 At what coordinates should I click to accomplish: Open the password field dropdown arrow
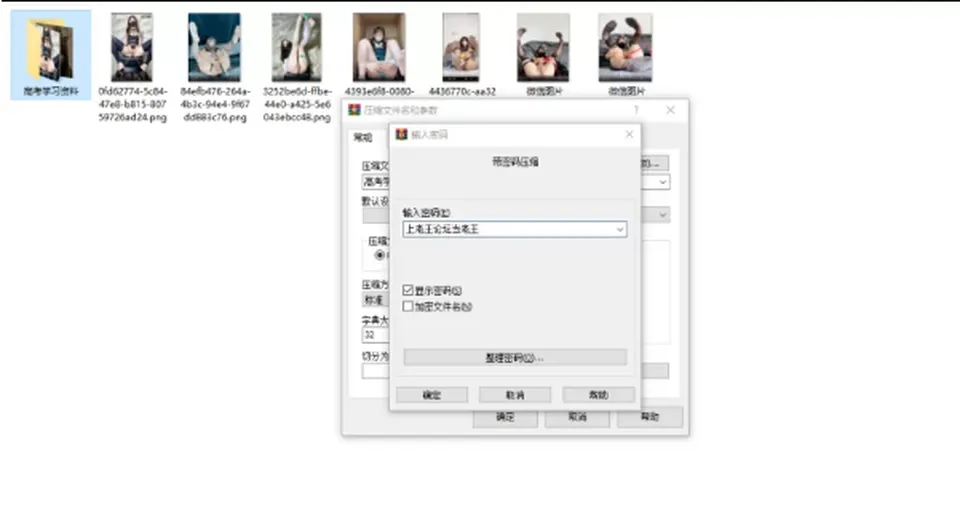[x=620, y=229]
